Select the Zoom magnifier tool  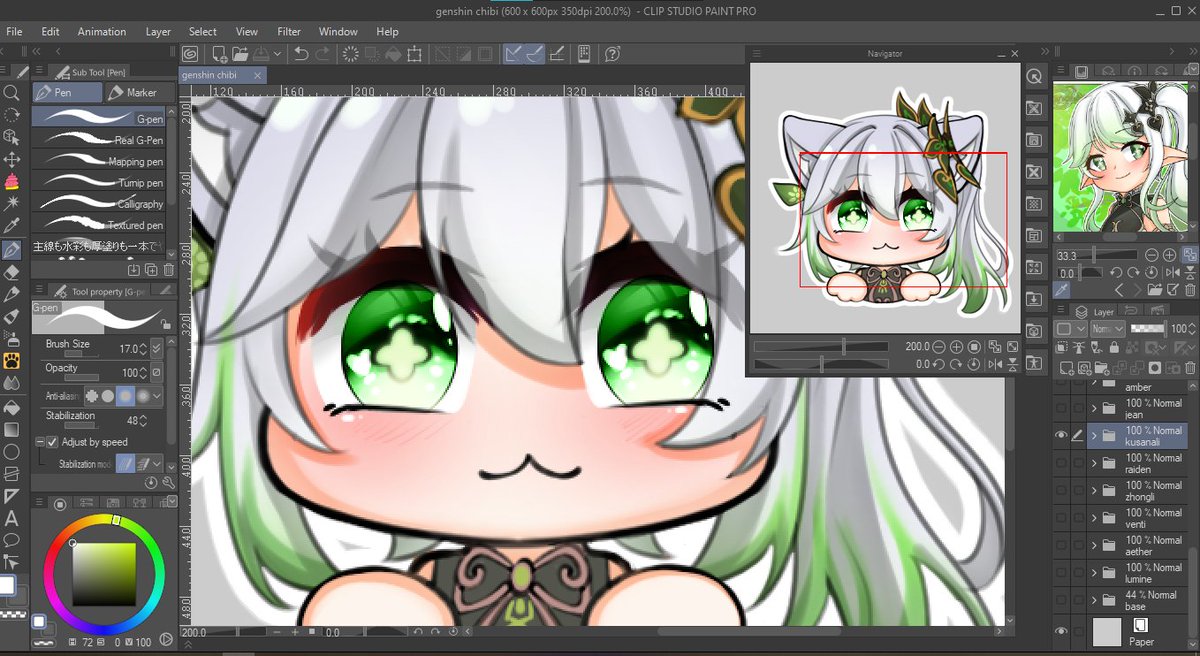11,92
